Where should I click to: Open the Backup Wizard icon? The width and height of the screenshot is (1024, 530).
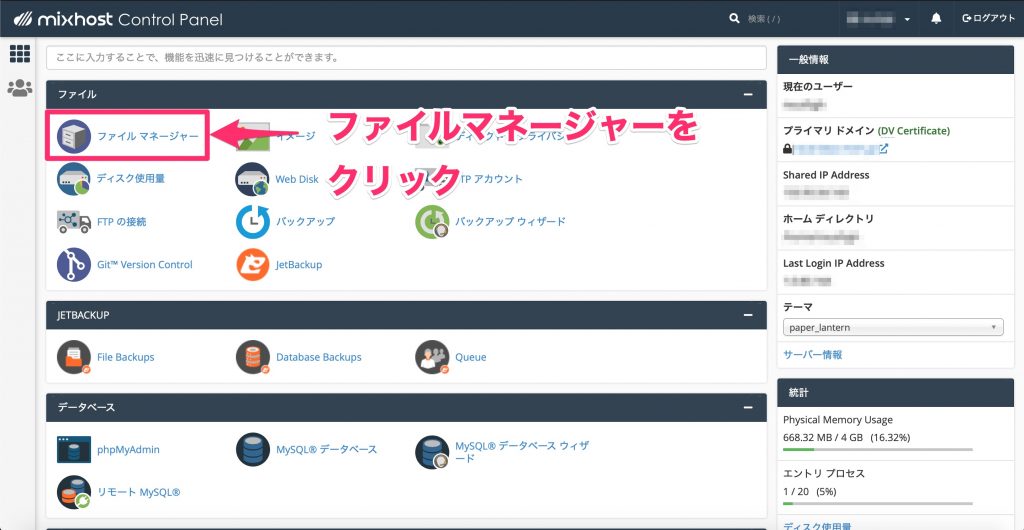[432, 221]
